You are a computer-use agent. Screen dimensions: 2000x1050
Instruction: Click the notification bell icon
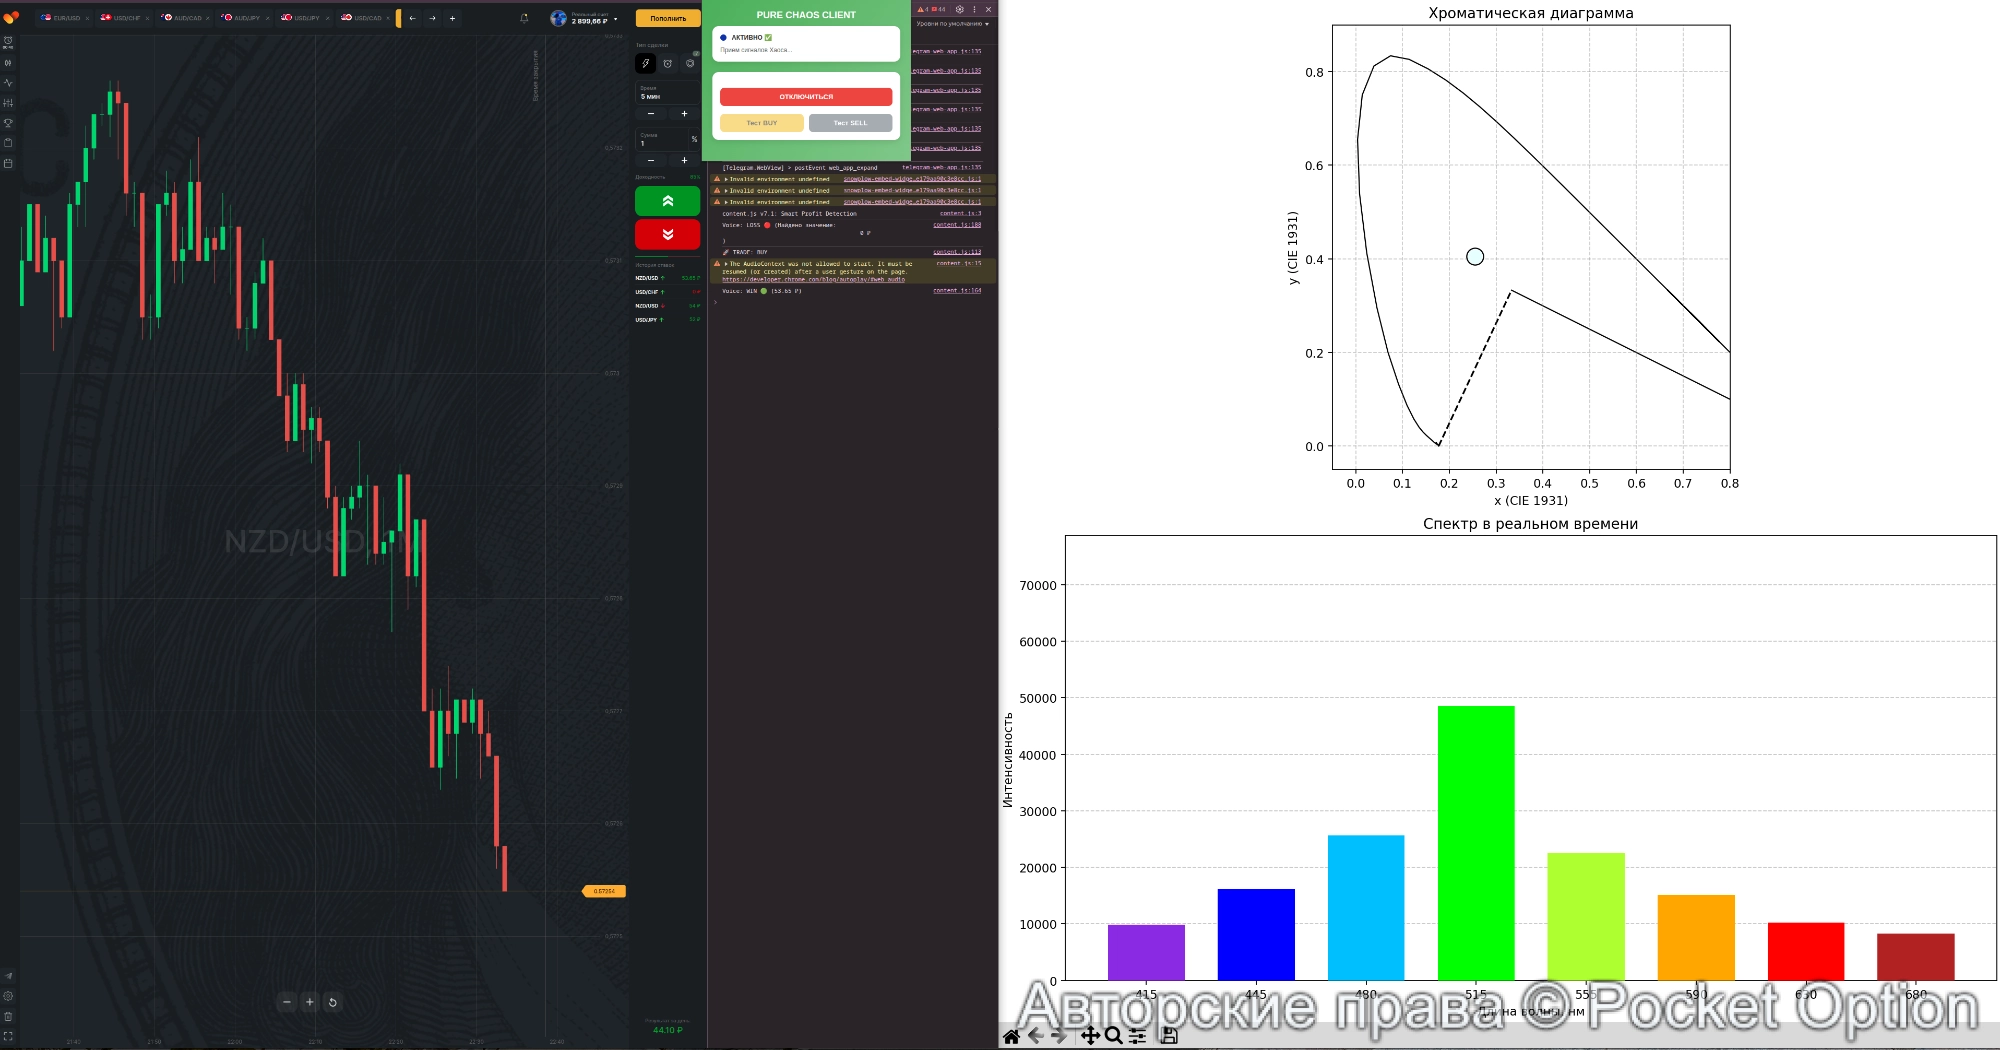[524, 18]
